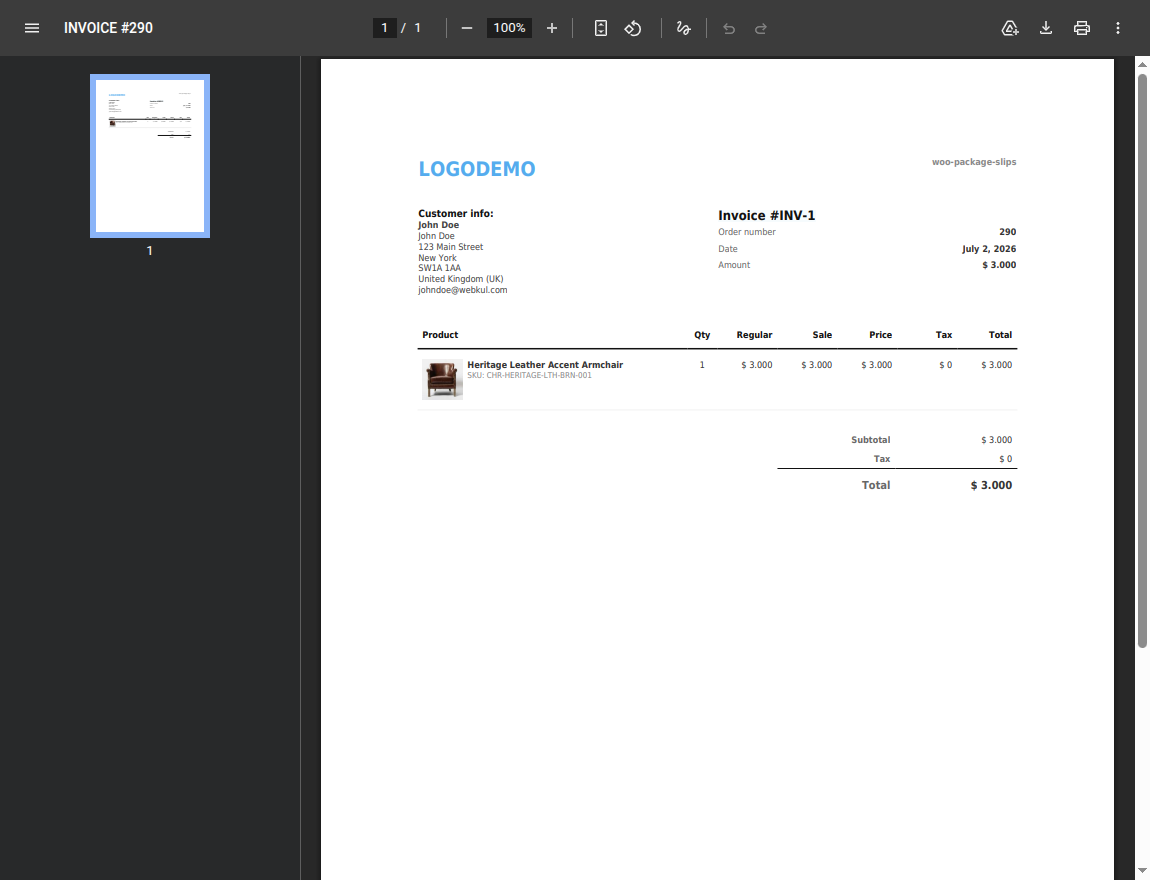Image resolution: width=1150 pixels, height=880 pixels.
Task: Click the current page number field
Action: 384,28
